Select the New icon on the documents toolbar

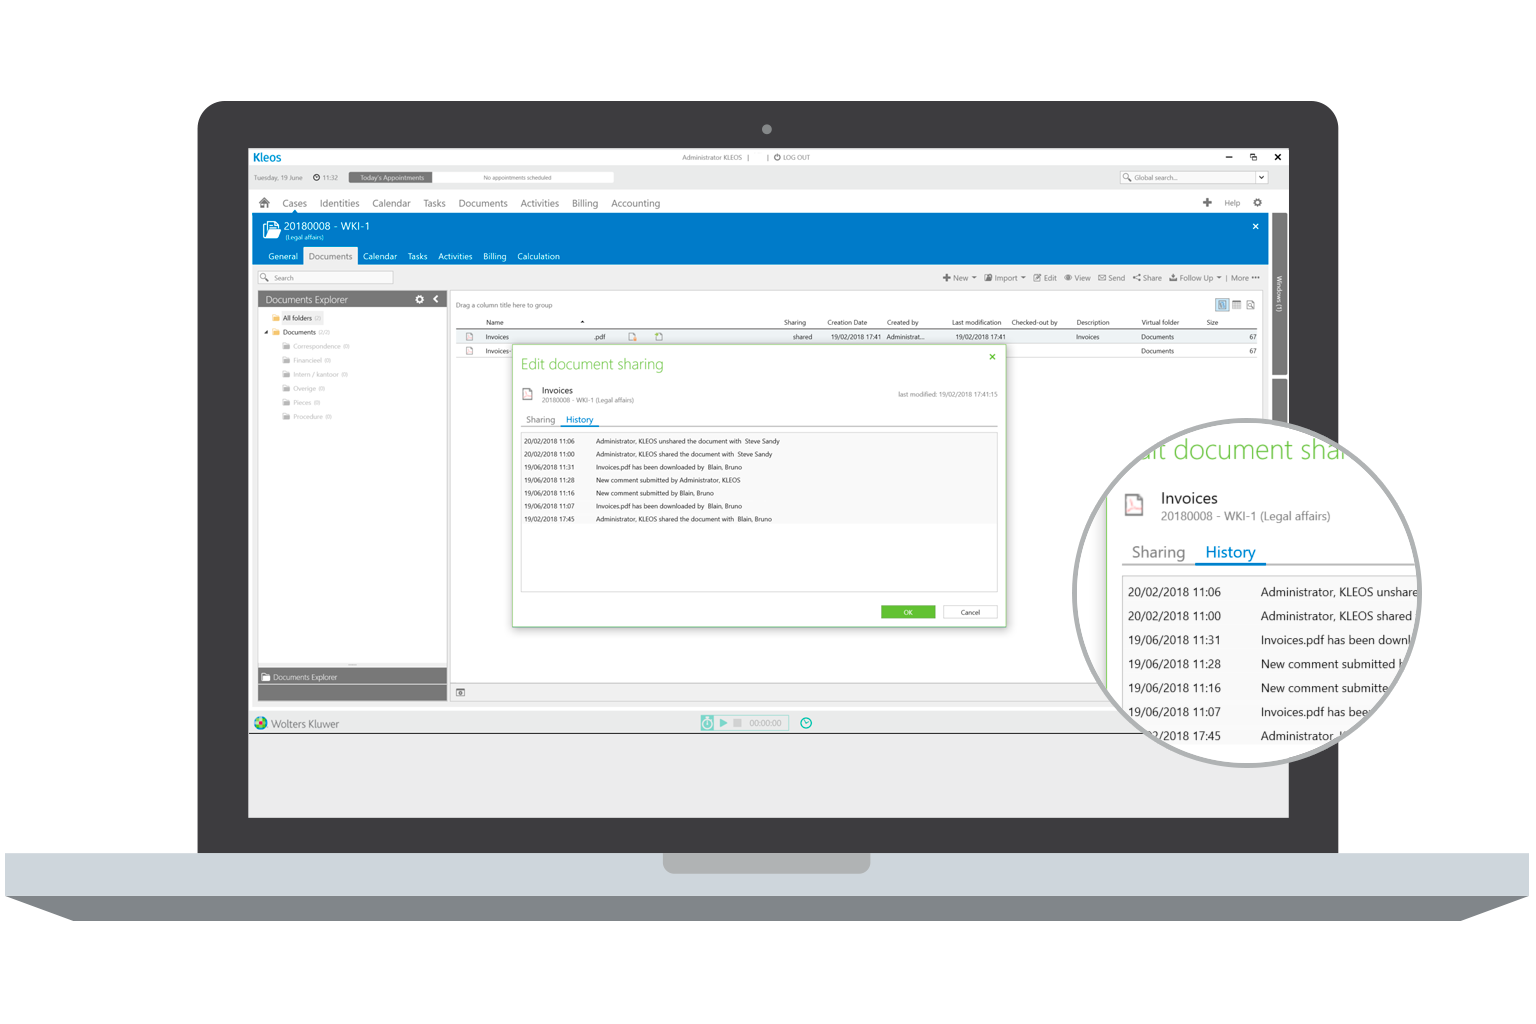(948, 277)
